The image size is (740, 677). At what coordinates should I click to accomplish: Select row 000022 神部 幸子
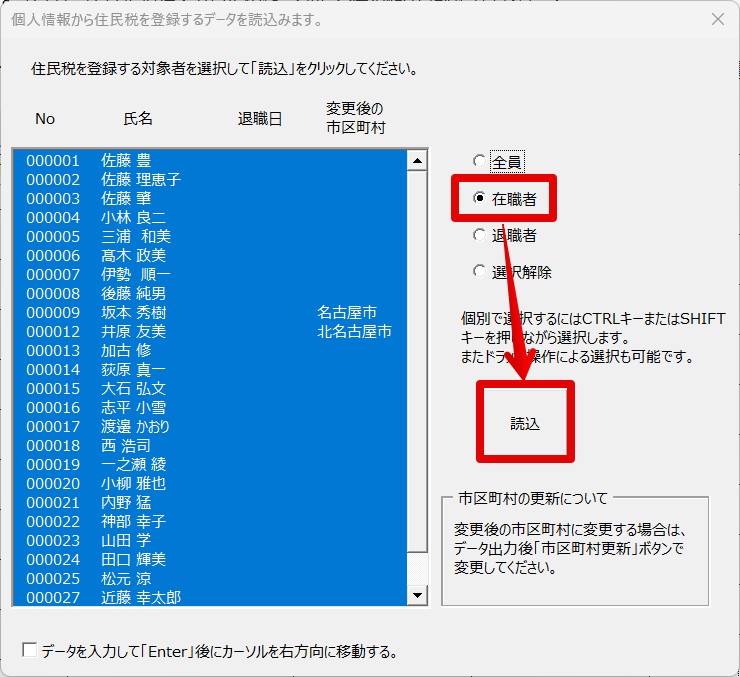(x=210, y=521)
